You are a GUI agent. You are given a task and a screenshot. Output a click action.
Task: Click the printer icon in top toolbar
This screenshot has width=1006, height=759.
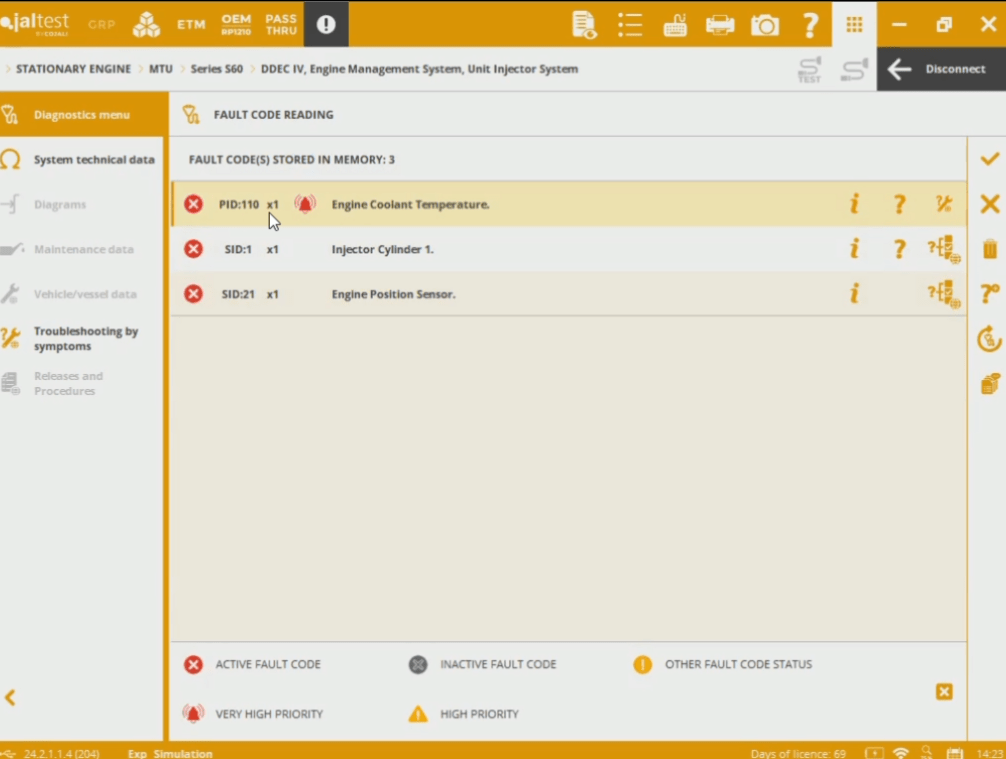point(720,25)
